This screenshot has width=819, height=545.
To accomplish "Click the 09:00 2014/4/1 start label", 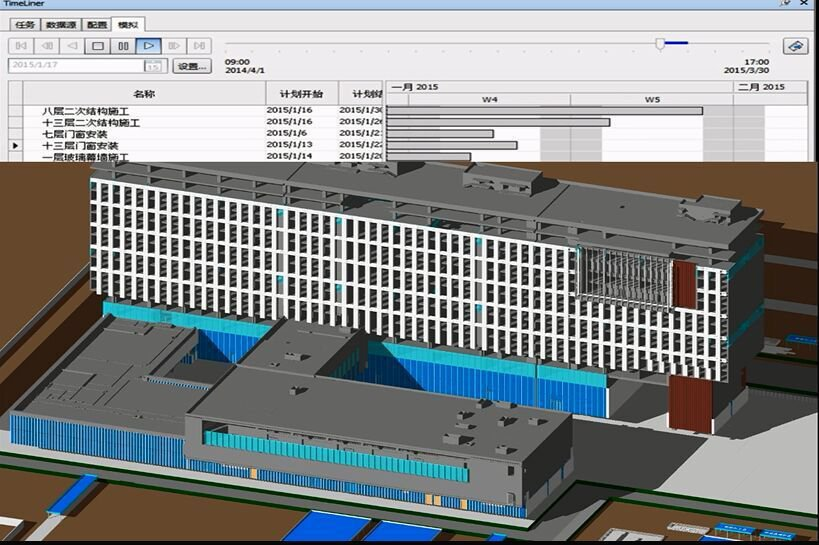I will (244, 66).
